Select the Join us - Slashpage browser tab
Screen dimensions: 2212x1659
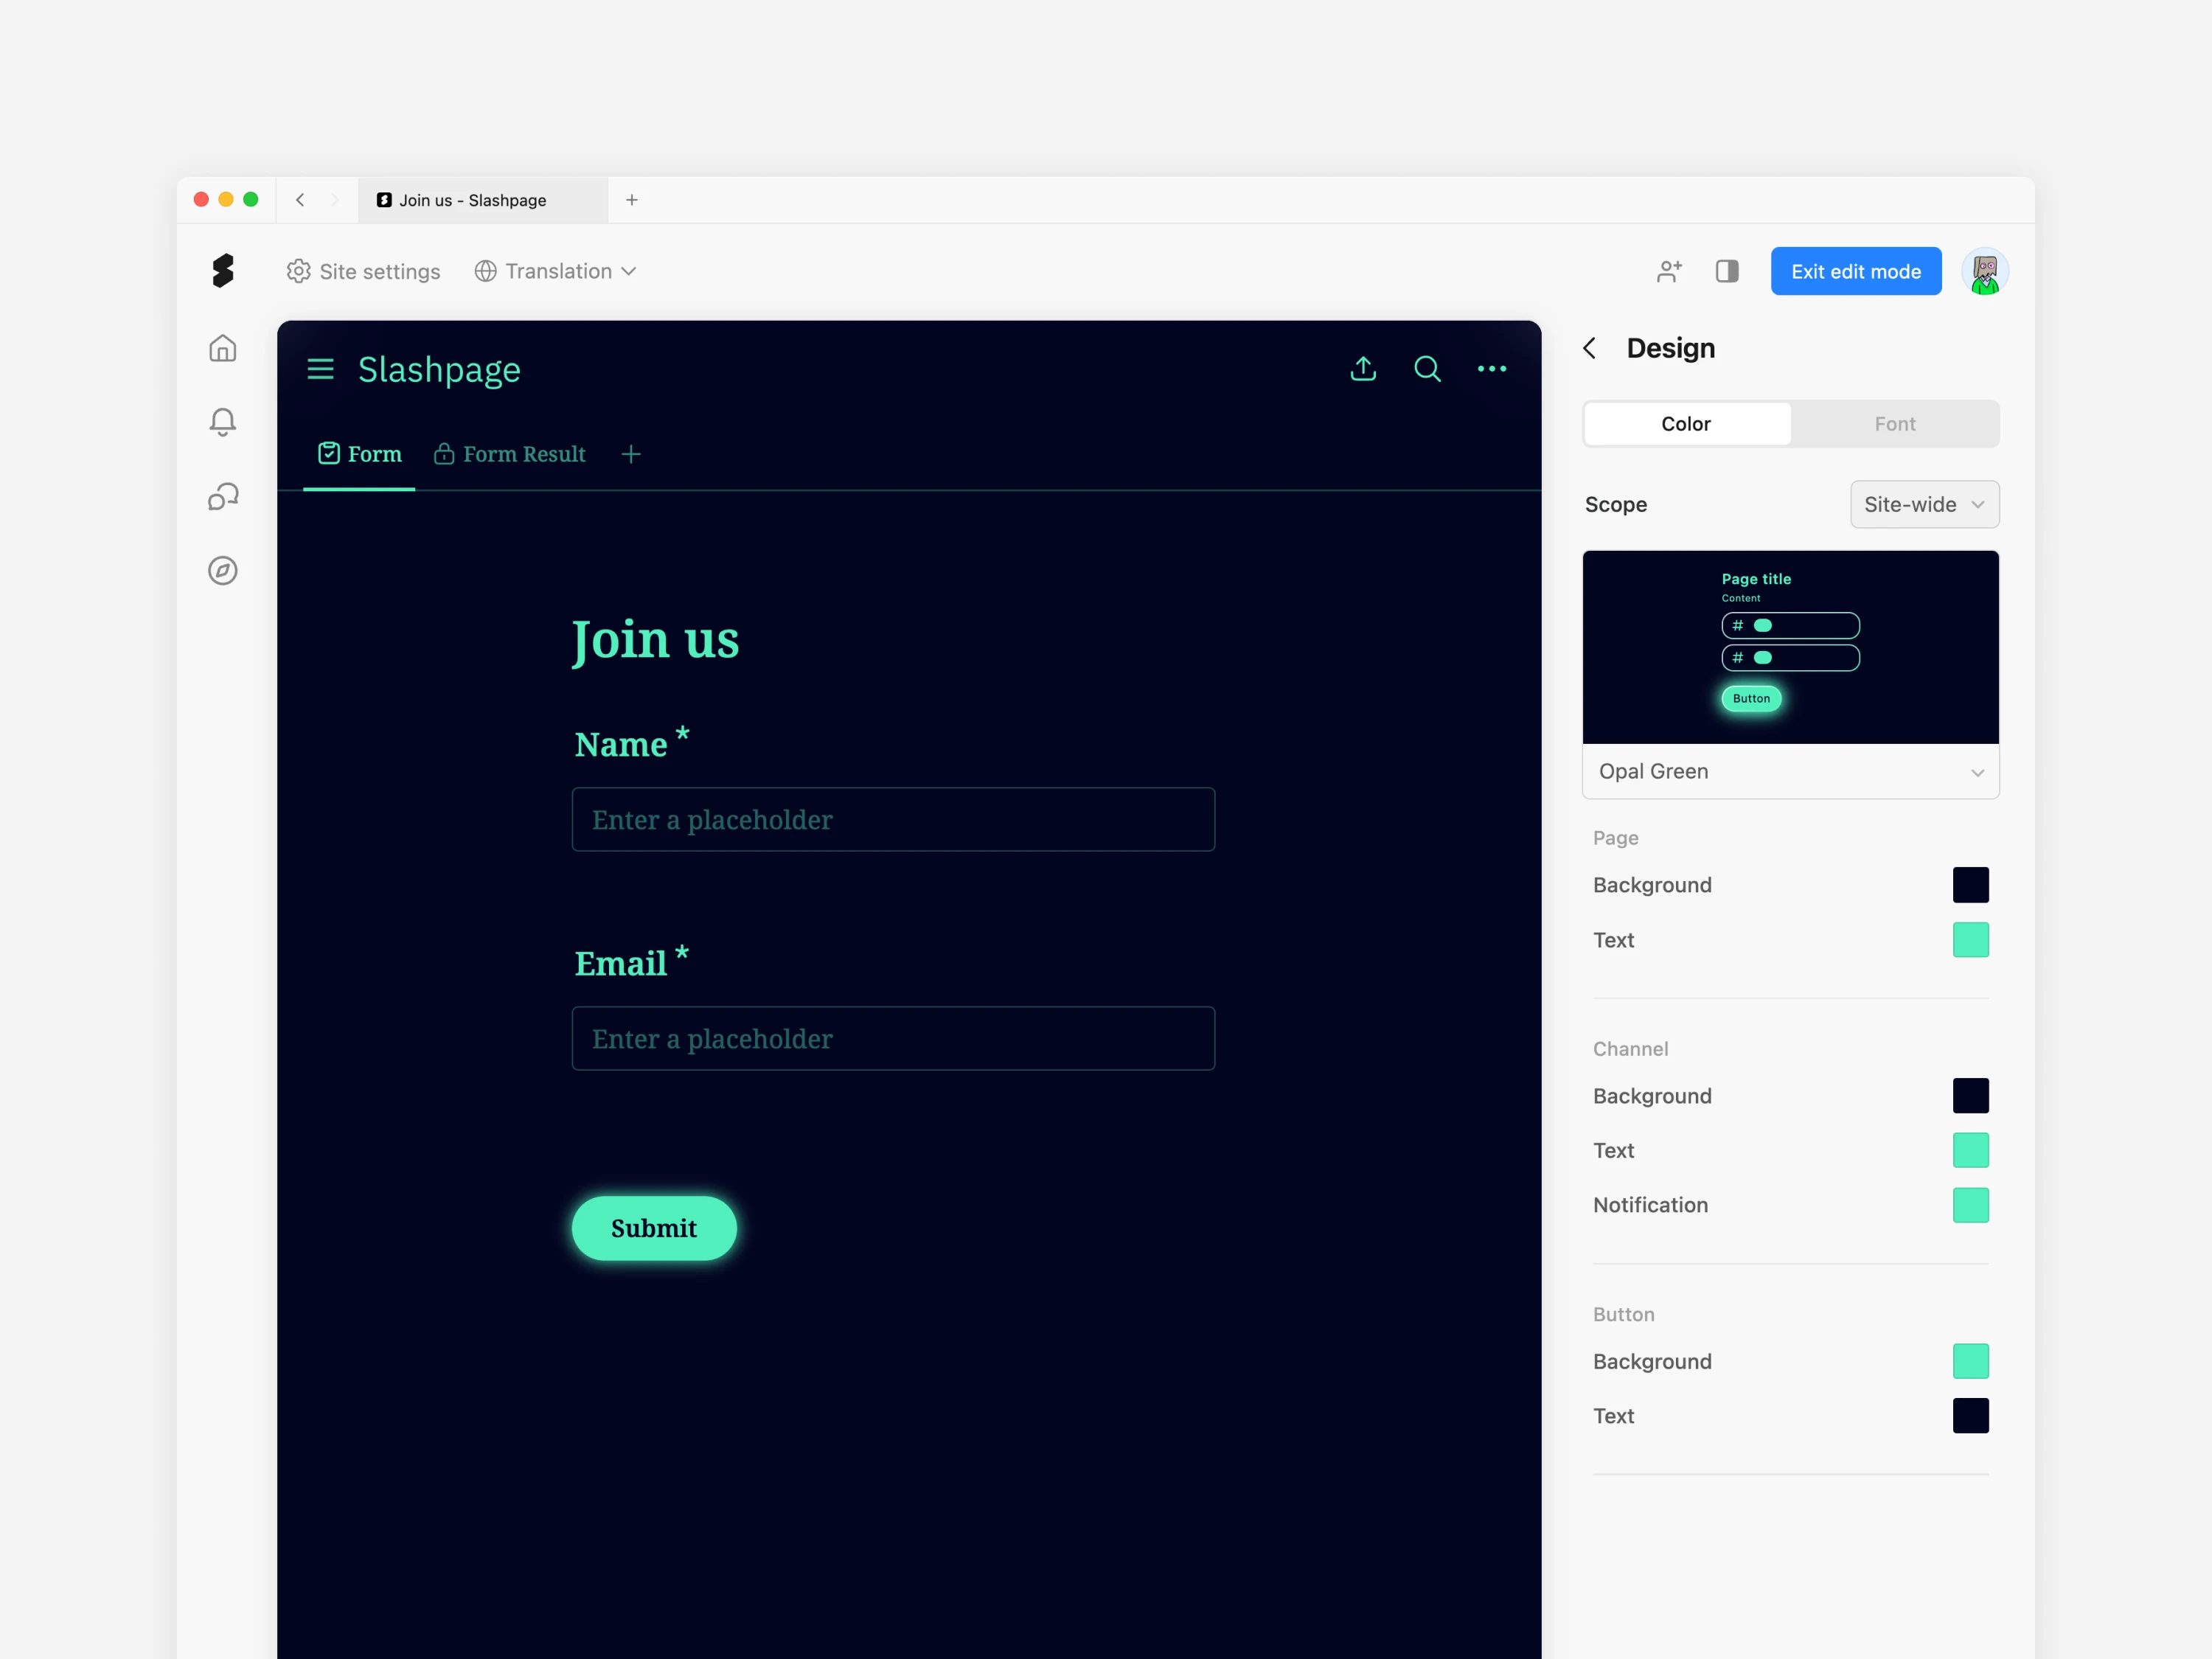tap(483, 200)
